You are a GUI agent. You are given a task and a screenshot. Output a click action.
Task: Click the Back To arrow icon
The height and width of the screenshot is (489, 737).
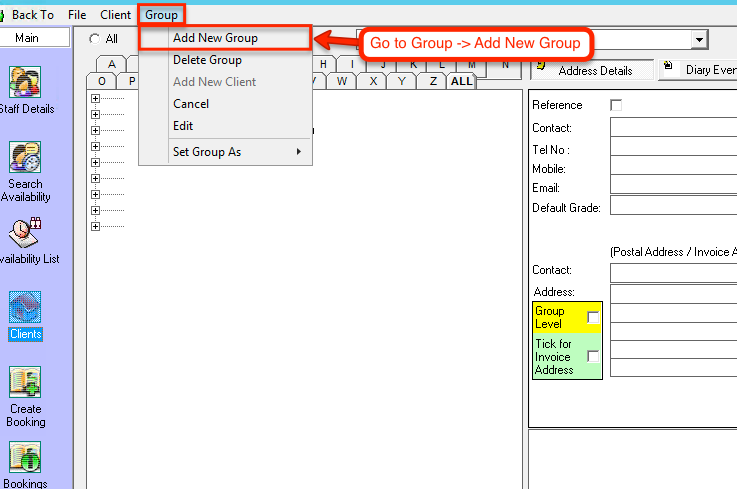point(4,15)
